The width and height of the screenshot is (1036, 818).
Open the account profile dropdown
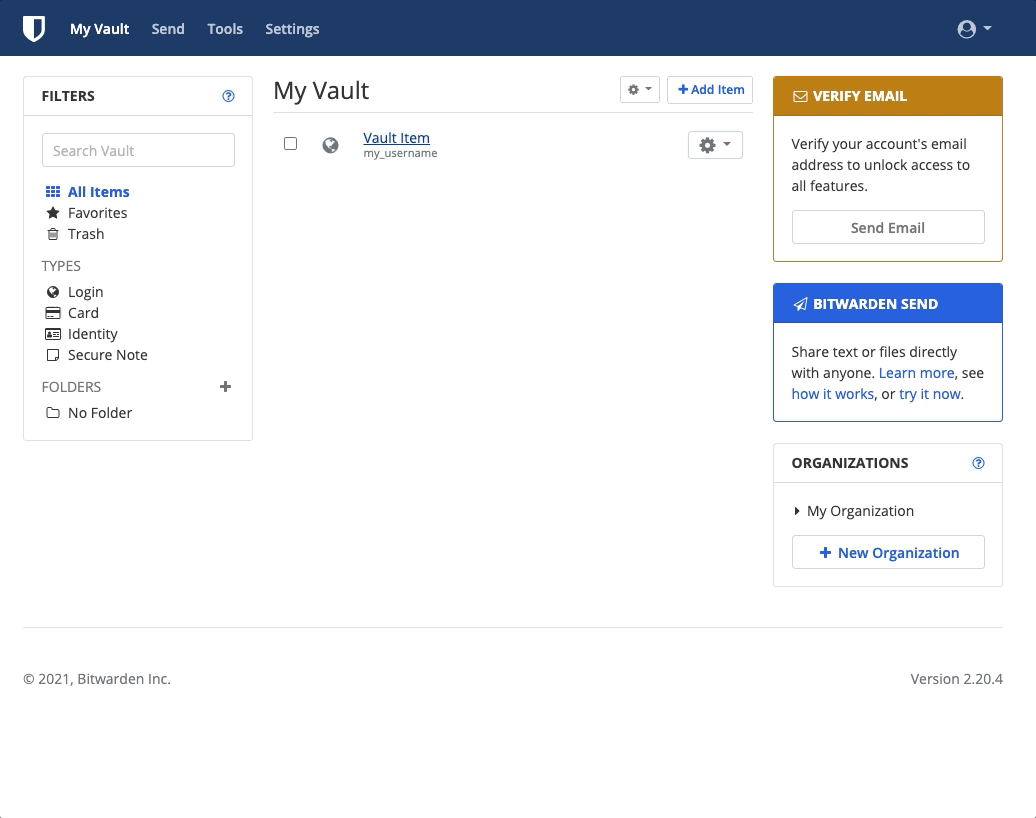(x=974, y=29)
